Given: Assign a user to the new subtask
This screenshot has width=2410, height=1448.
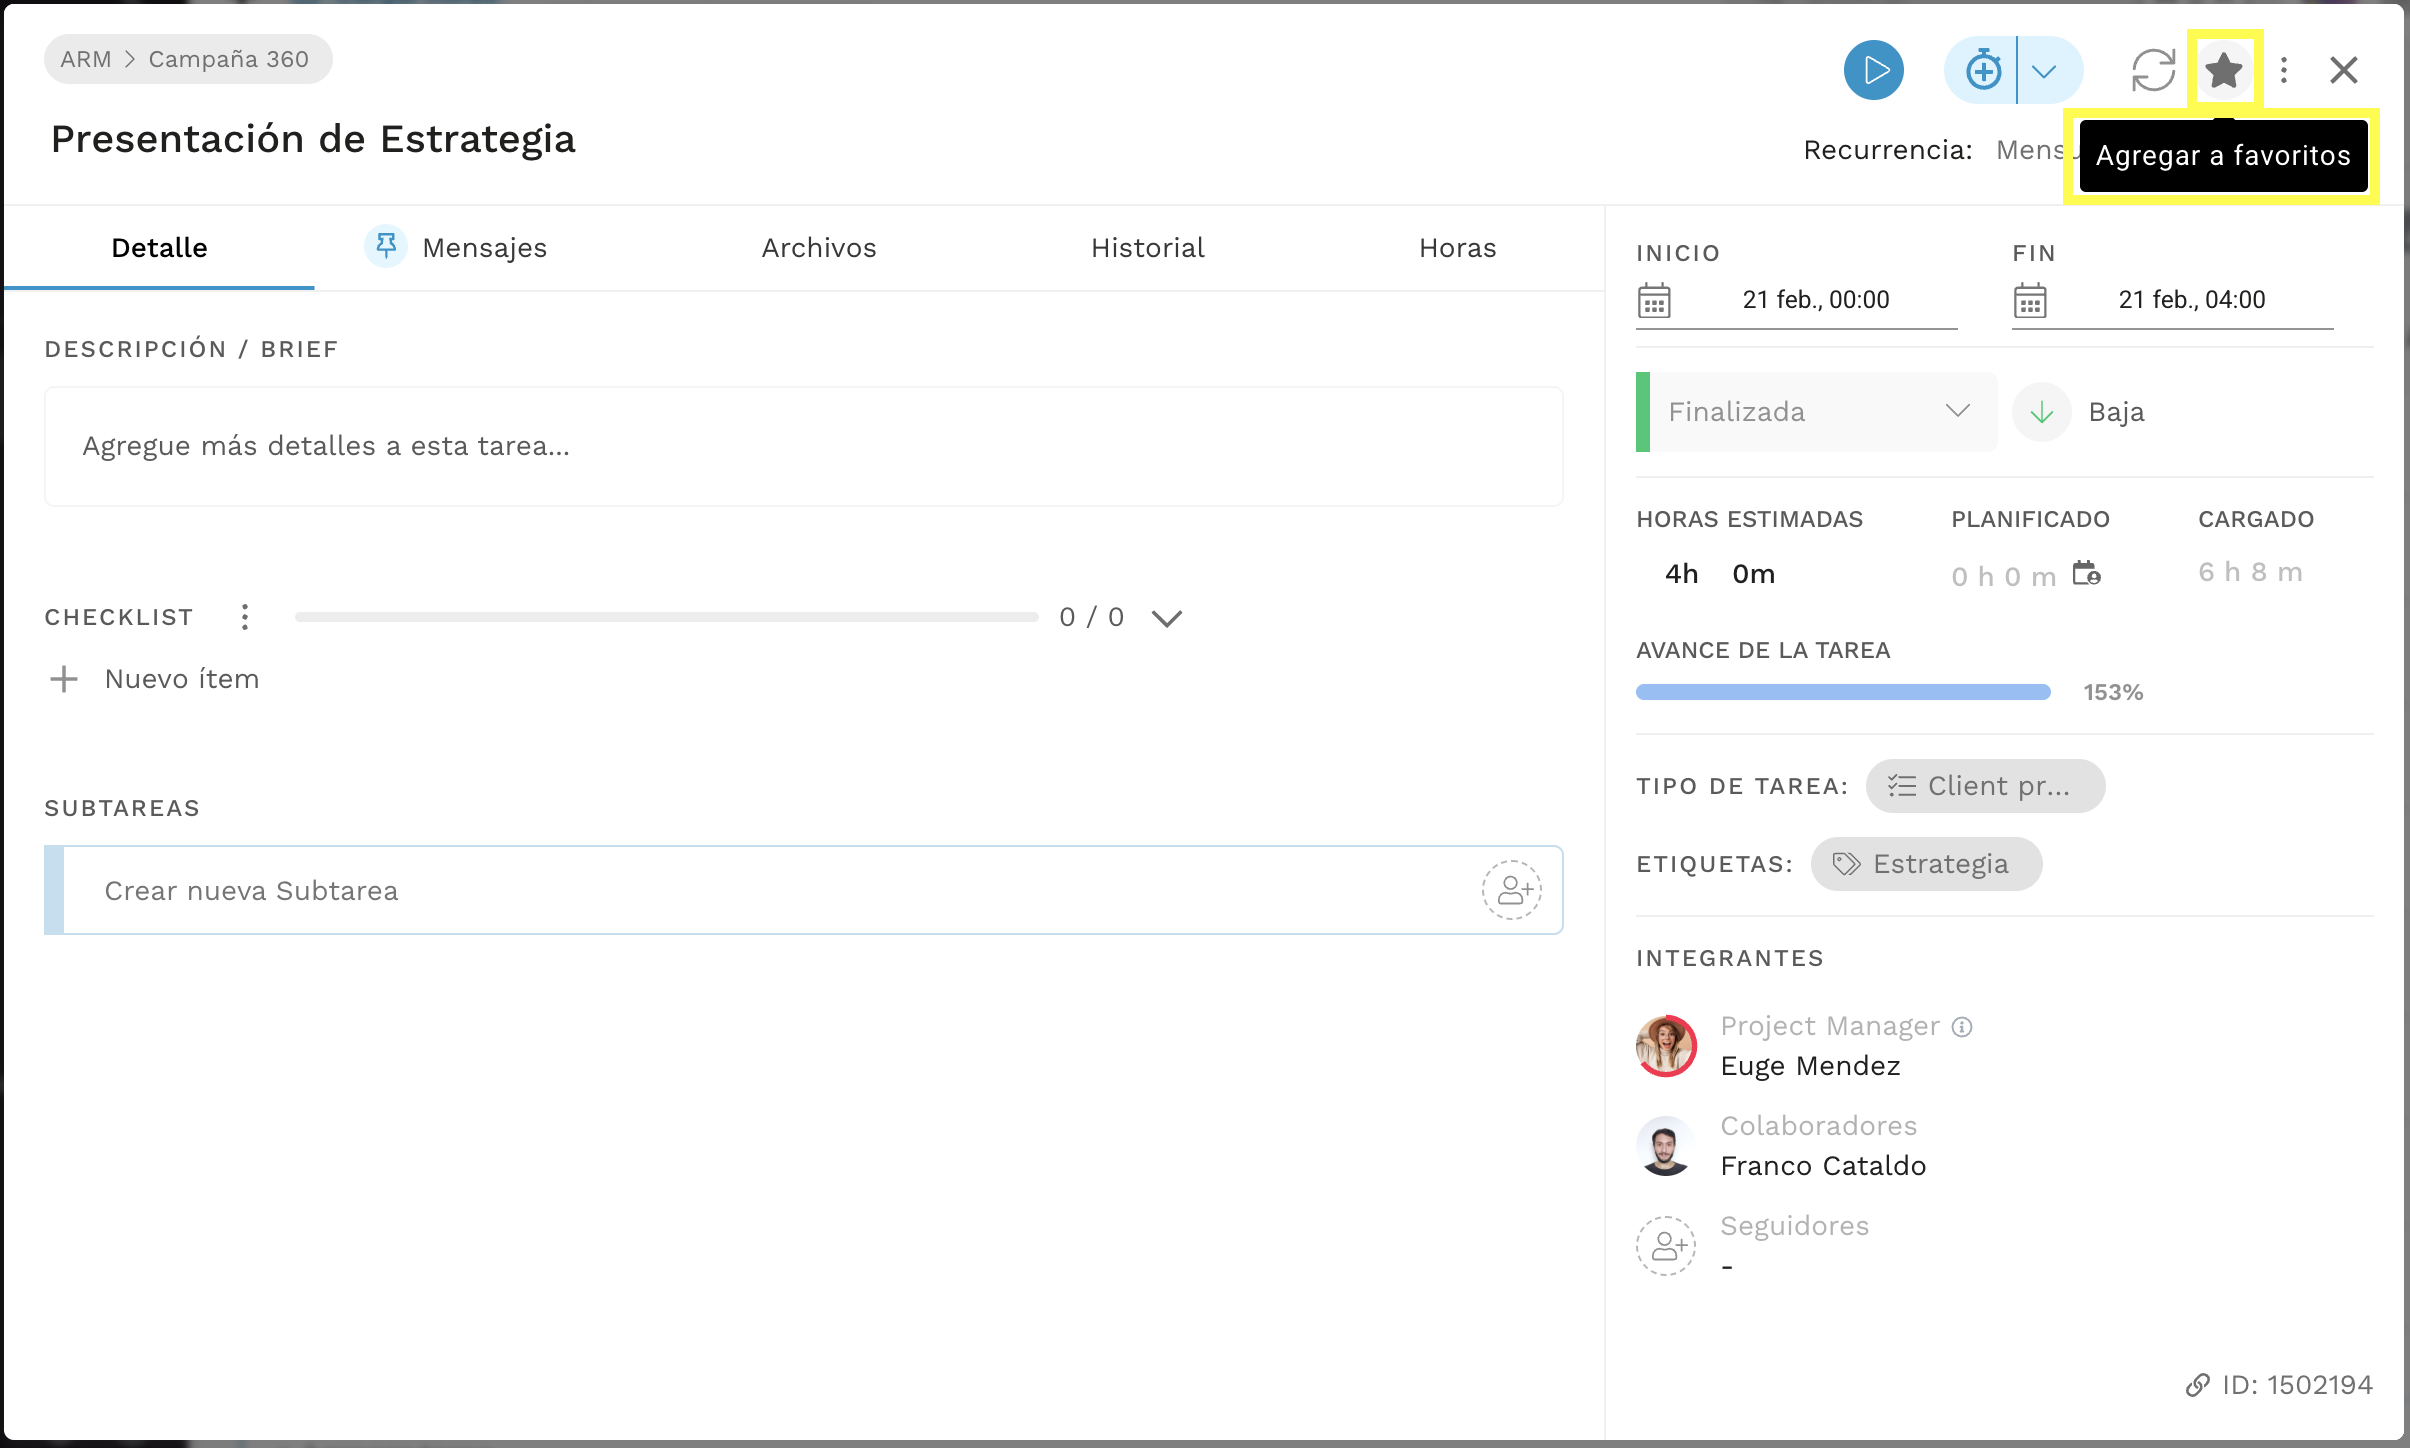Looking at the screenshot, I should [1511, 890].
